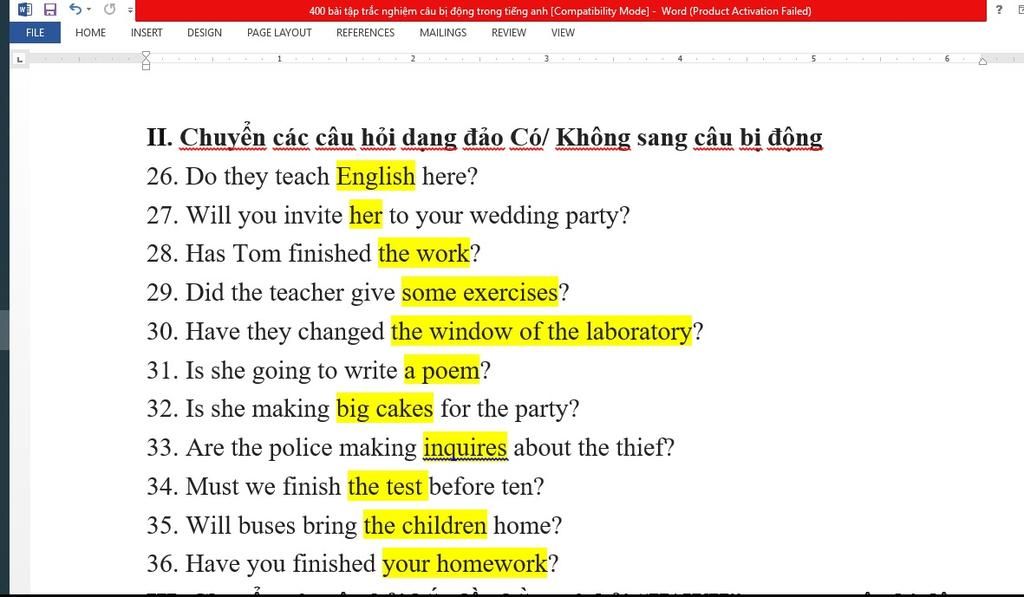Switch to the DESIGN ribbon tab
The width and height of the screenshot is (1024, 597).
(x=204, y=33)
